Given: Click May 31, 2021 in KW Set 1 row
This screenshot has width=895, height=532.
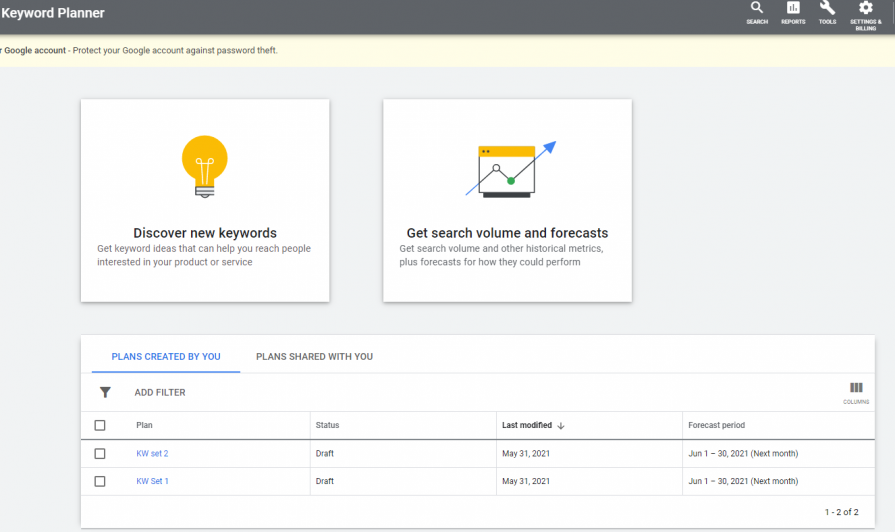Looking at the screenshot, I should (x=526, y=481).
